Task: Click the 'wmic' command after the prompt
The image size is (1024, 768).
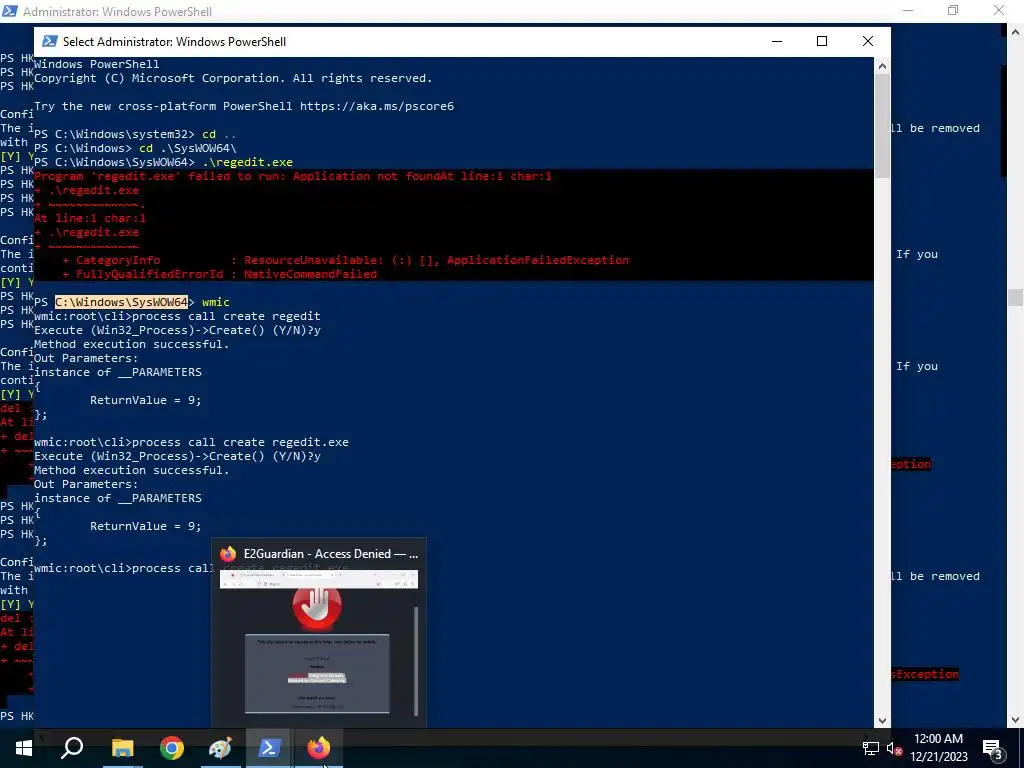Action: click(216, 302)
